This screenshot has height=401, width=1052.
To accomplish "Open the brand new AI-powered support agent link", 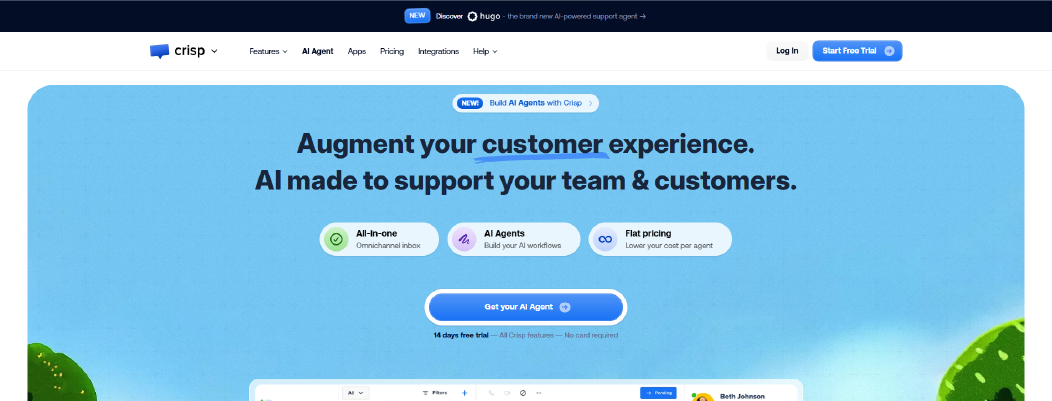I will (576, 16).
